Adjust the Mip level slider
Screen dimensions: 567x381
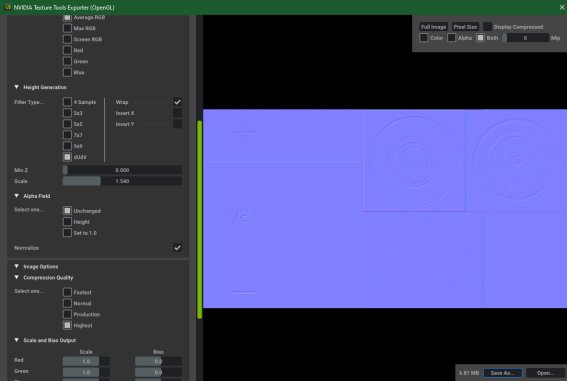525,38
